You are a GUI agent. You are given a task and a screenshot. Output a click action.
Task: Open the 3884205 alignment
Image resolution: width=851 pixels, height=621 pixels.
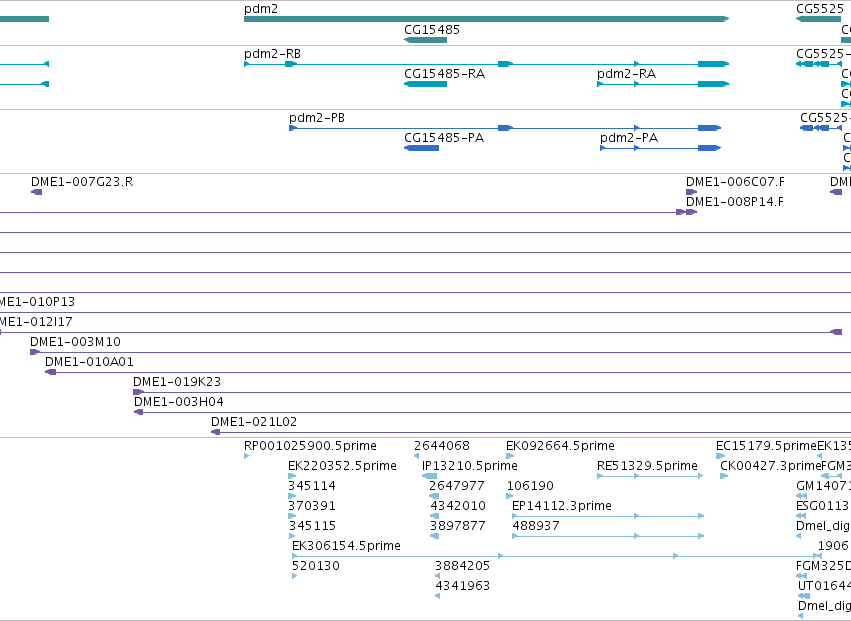[x=437, y=576]
